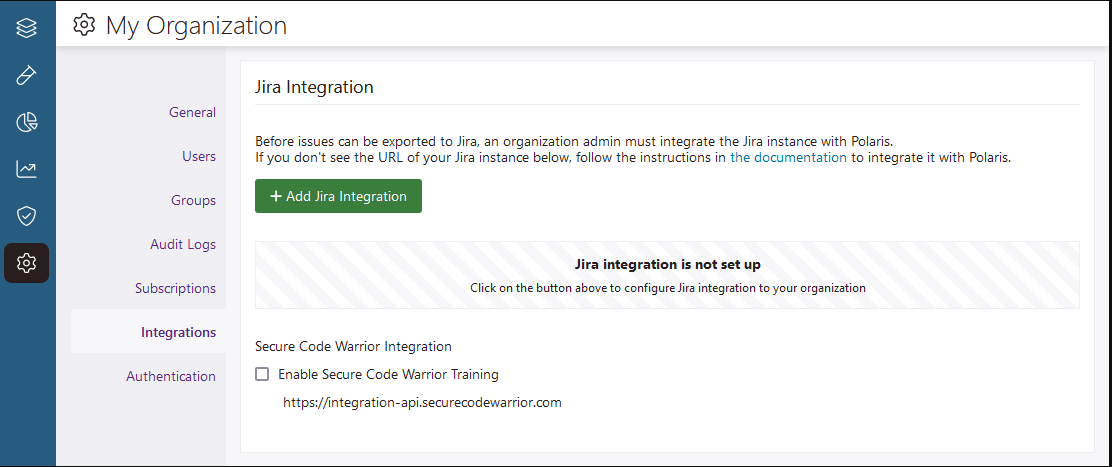Open the test tube icon in sidebar

pos(27,75)
